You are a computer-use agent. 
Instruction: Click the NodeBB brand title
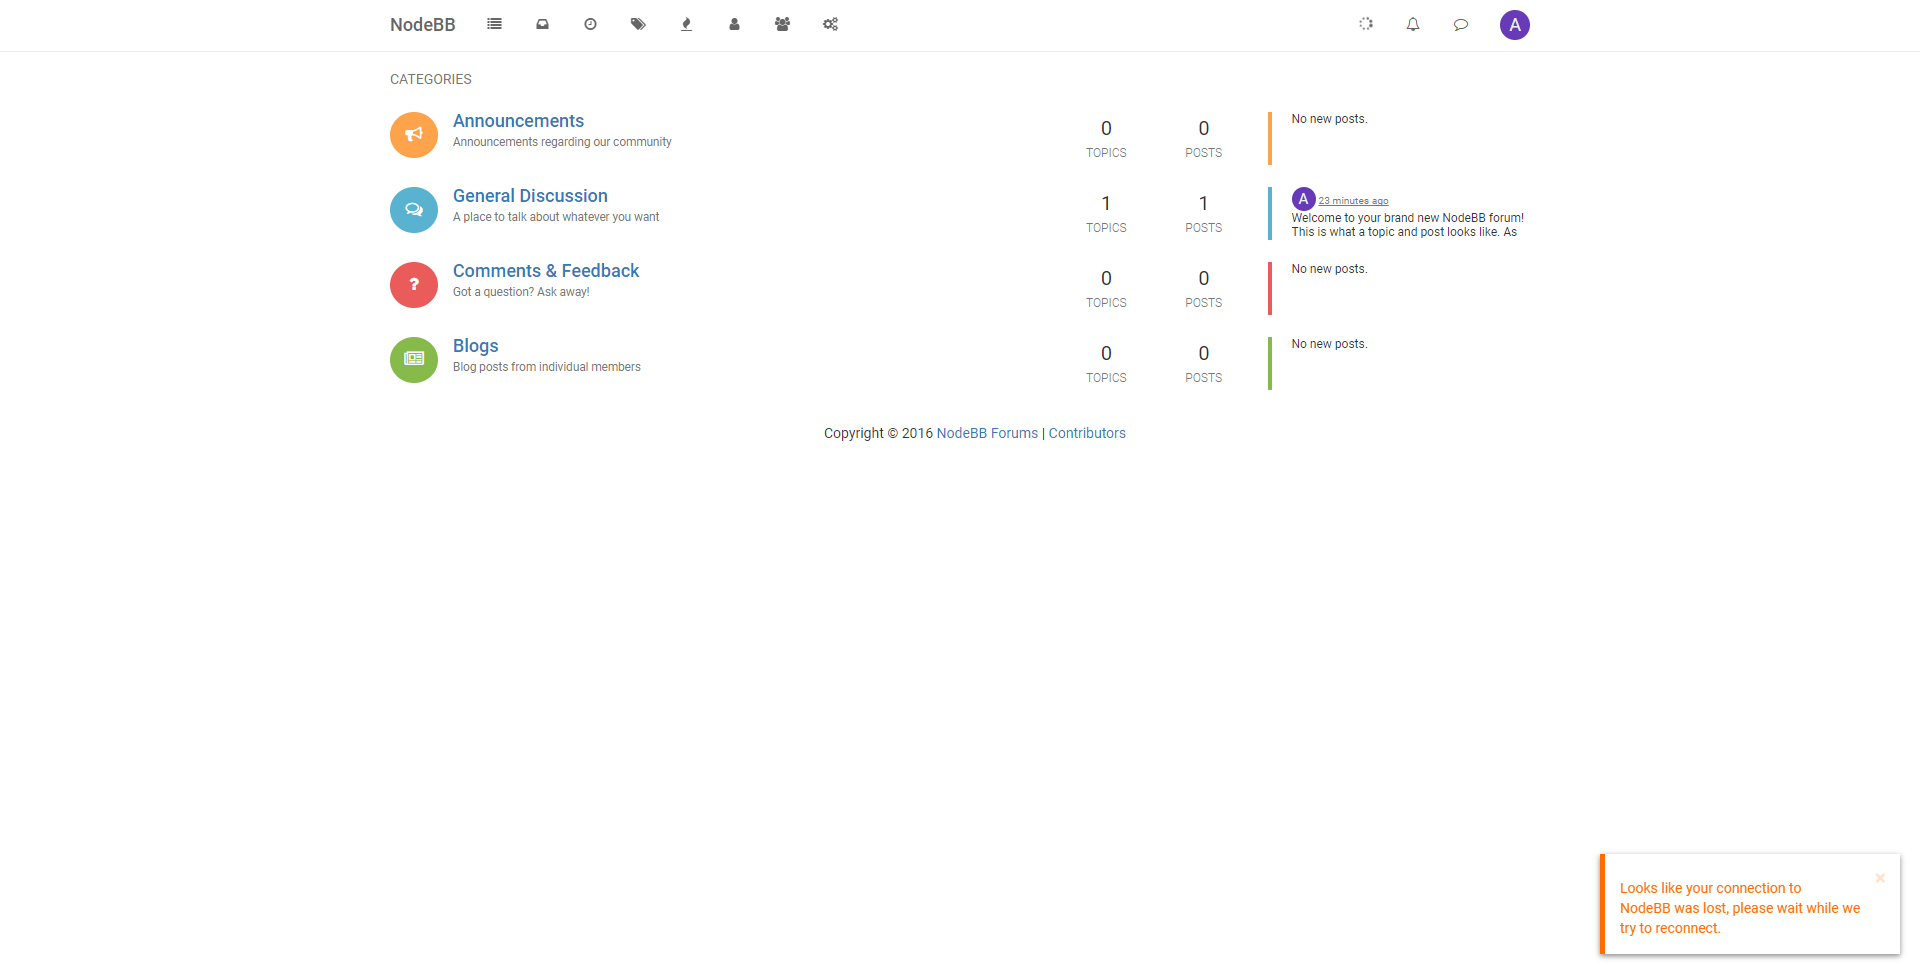[422, 25]
